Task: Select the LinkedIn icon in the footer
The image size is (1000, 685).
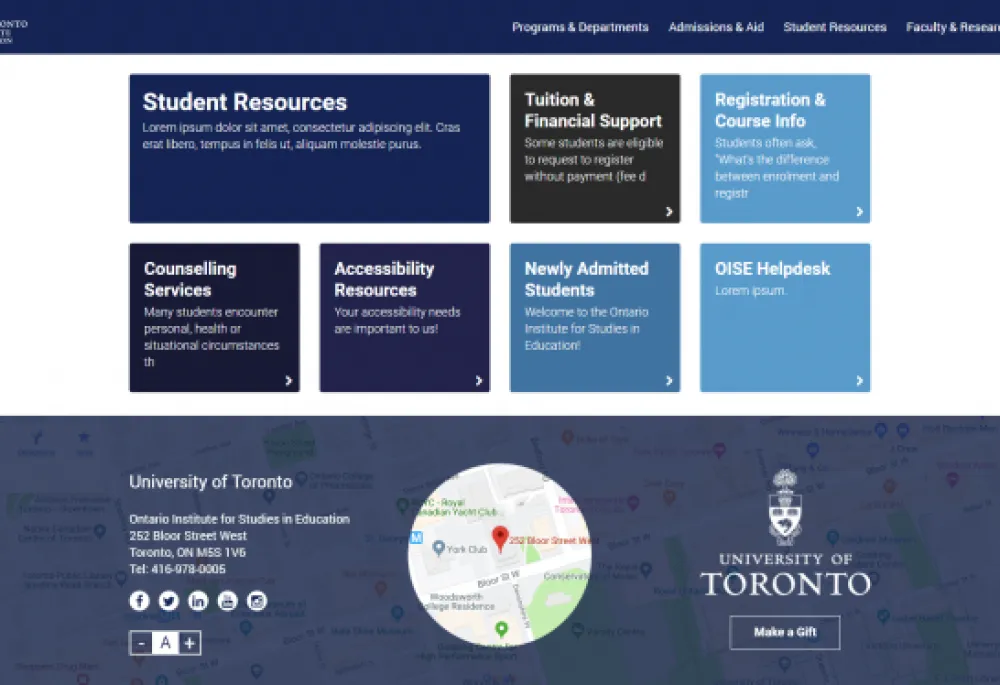Action: (x=198, y=601)
